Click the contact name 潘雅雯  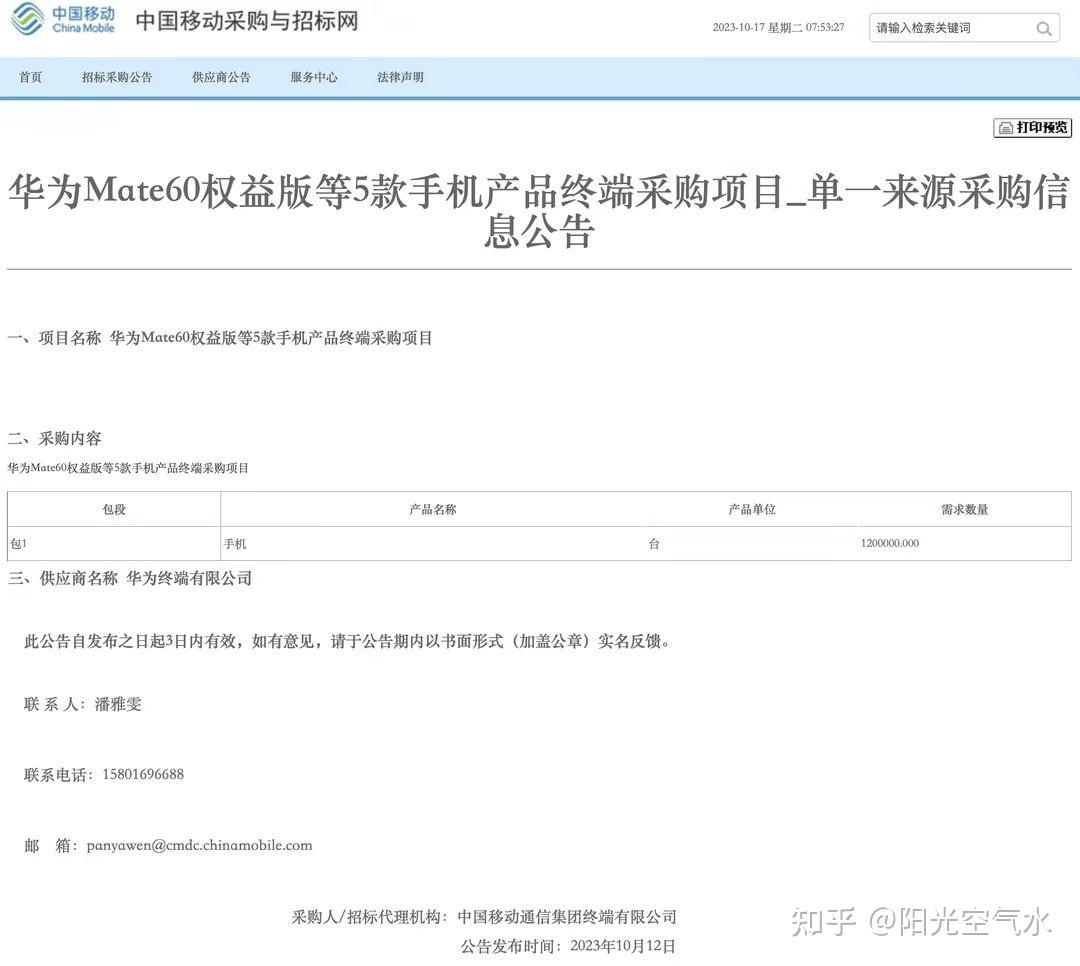(x=118, y=704)
